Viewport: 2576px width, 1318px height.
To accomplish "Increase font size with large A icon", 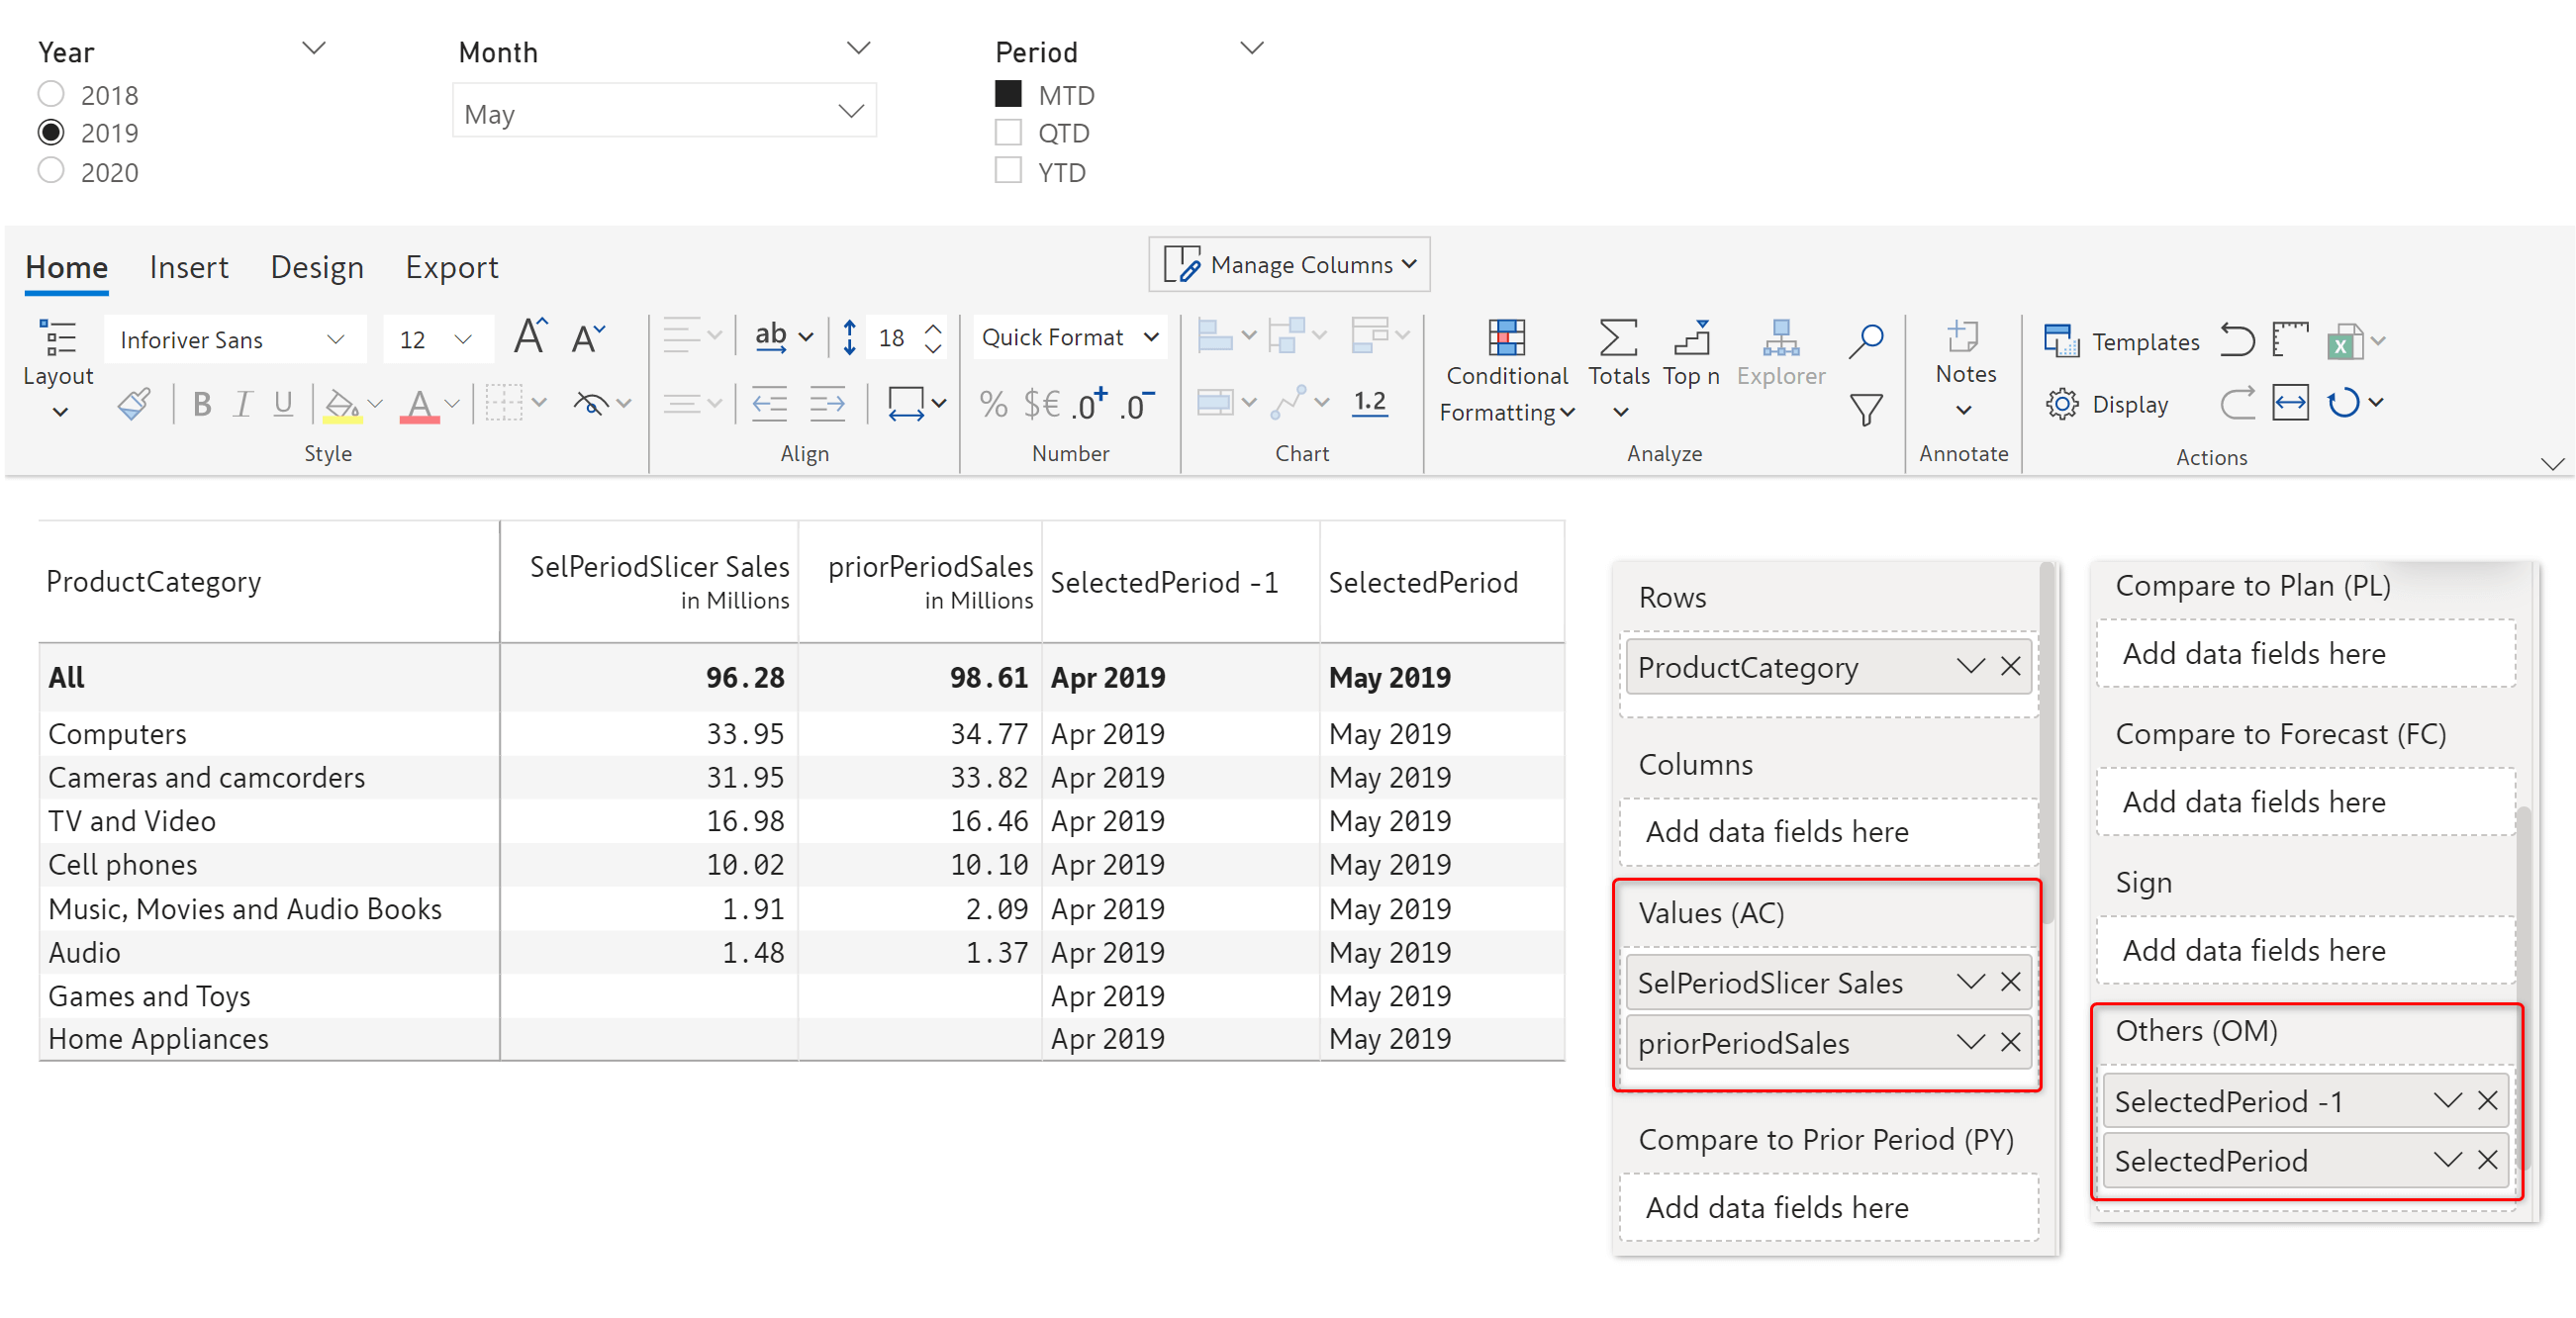I will [530, 337].
